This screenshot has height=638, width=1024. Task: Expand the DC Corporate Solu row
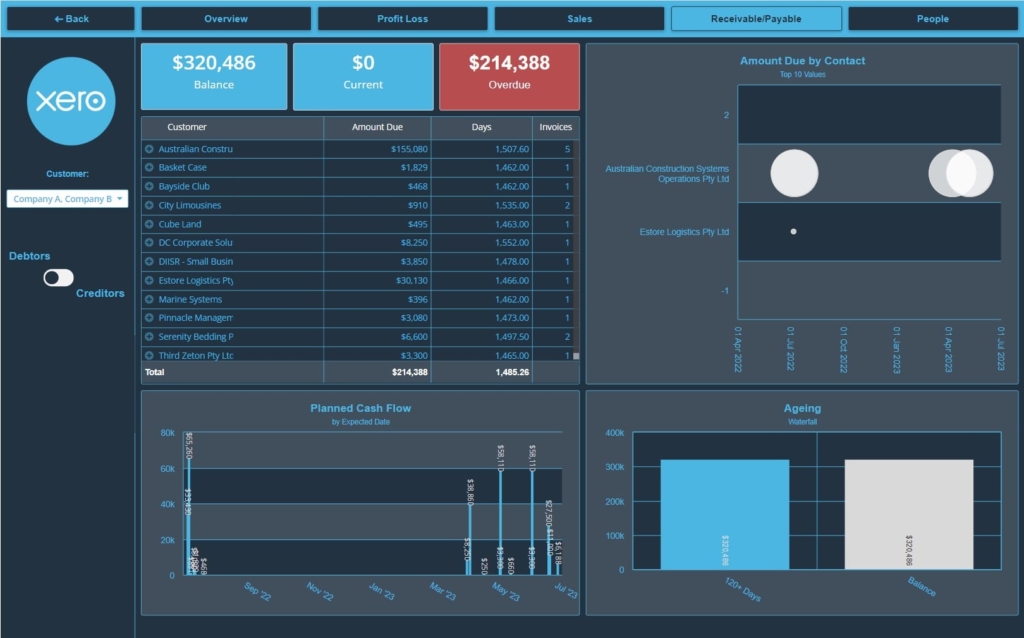point(149,242)
